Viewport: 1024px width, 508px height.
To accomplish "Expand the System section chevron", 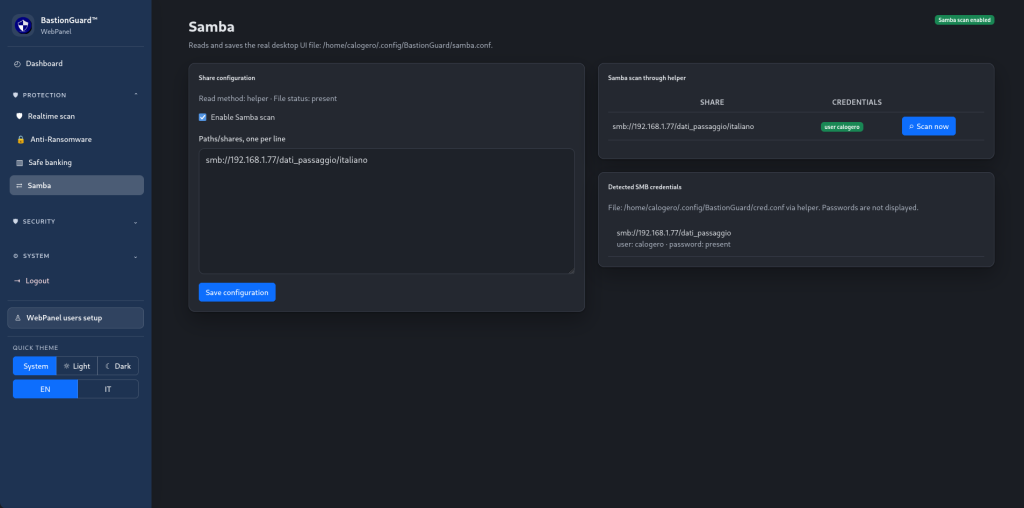I will click(x=136, y=257).
